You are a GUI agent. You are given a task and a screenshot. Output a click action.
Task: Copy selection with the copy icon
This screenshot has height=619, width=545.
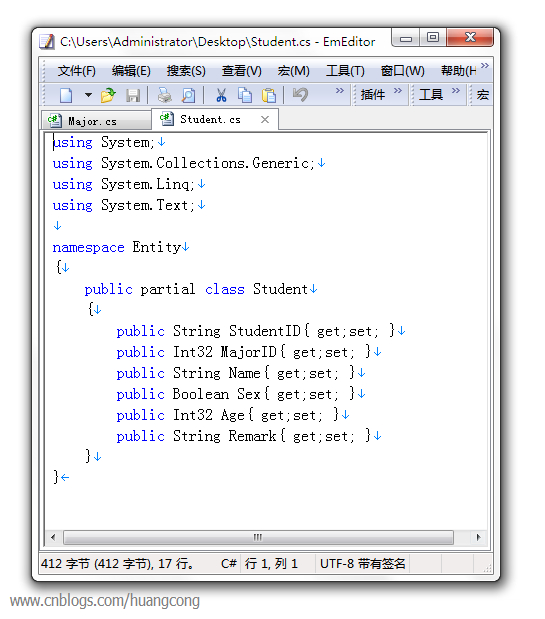[x=245, y=95]
